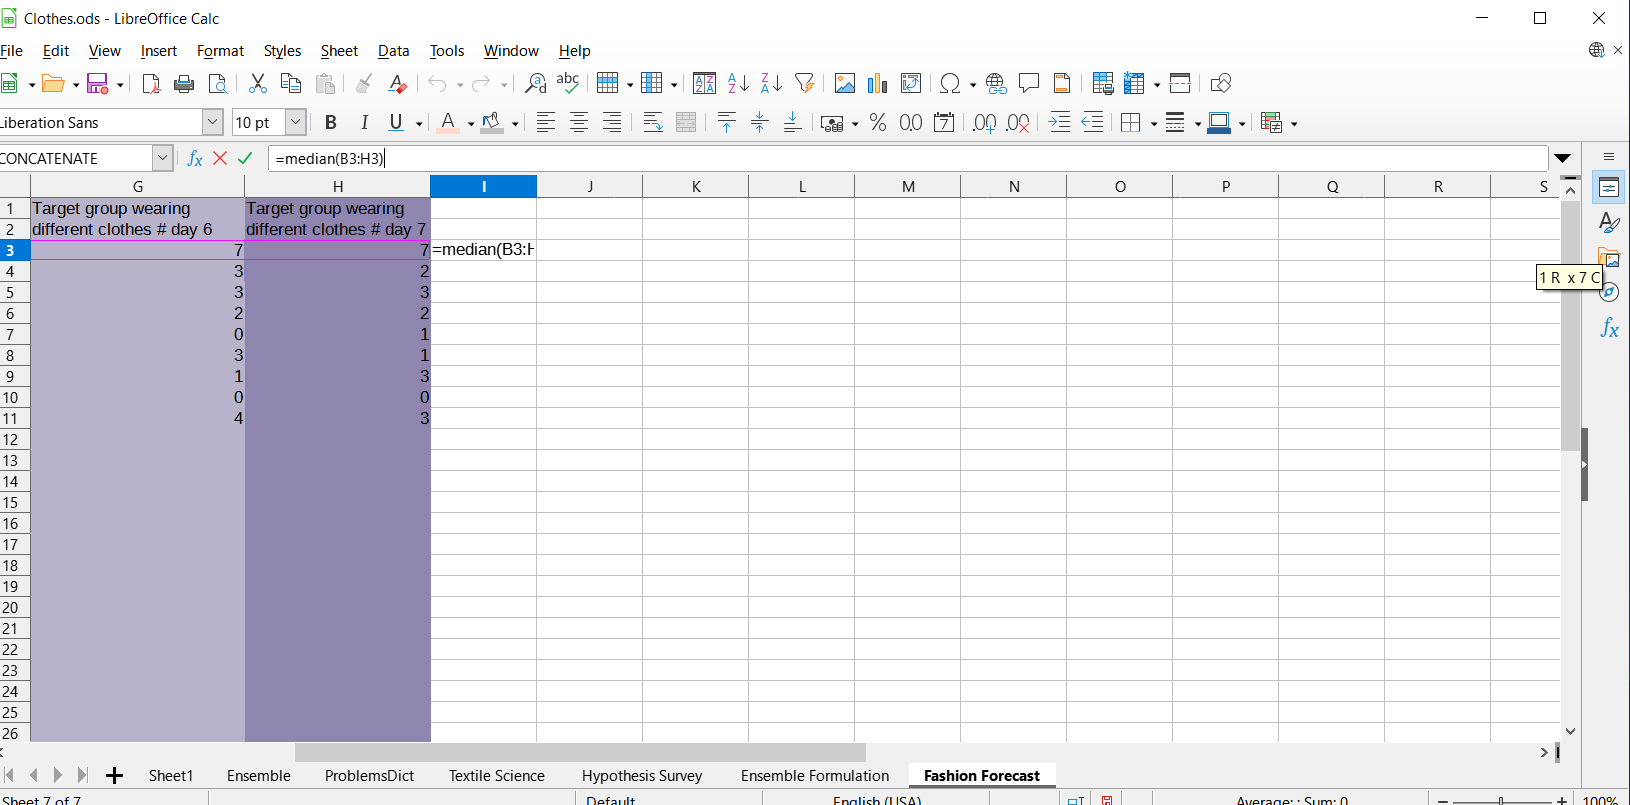Insert a hyperlink

point(996,84)
